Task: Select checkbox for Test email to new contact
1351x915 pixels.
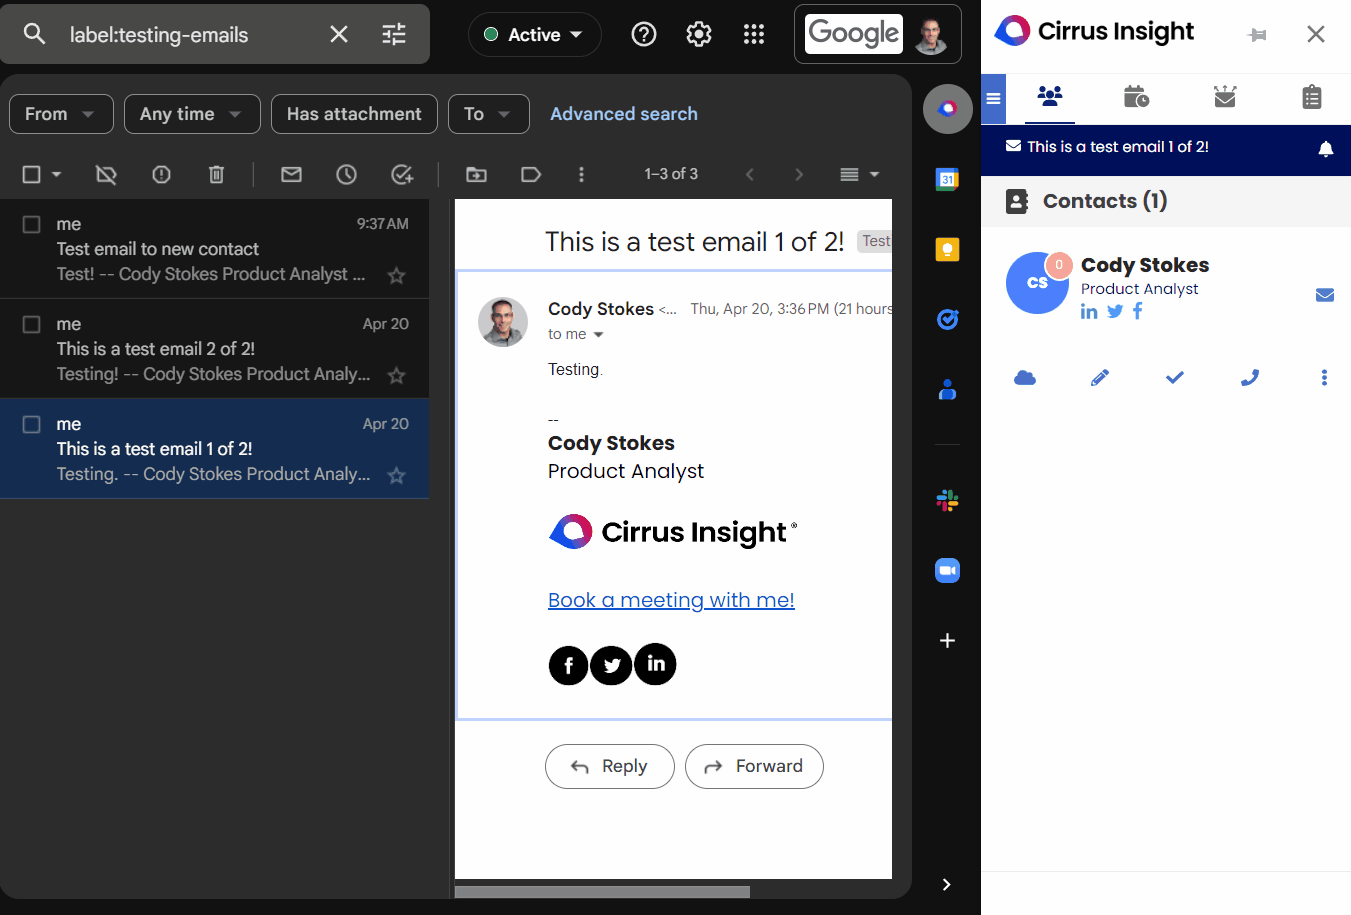Action: pos(32,224)
